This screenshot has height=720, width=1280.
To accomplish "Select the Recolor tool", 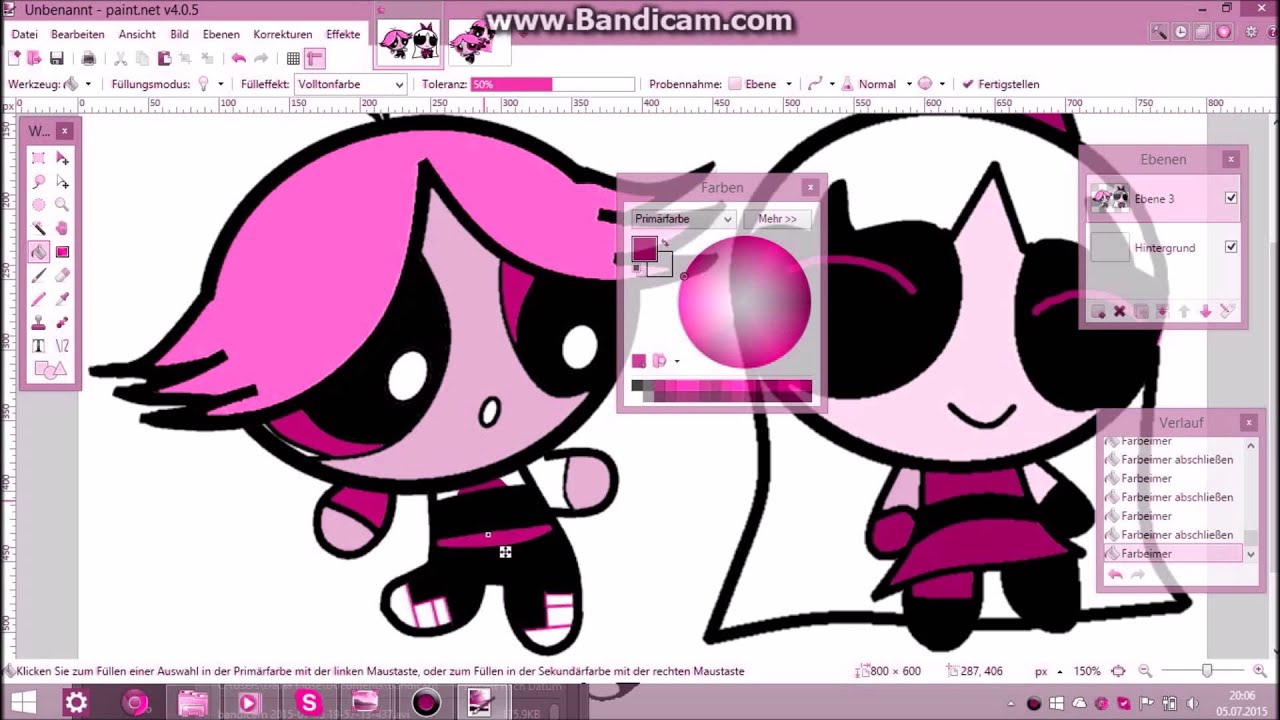I will [x=62, y=322].
